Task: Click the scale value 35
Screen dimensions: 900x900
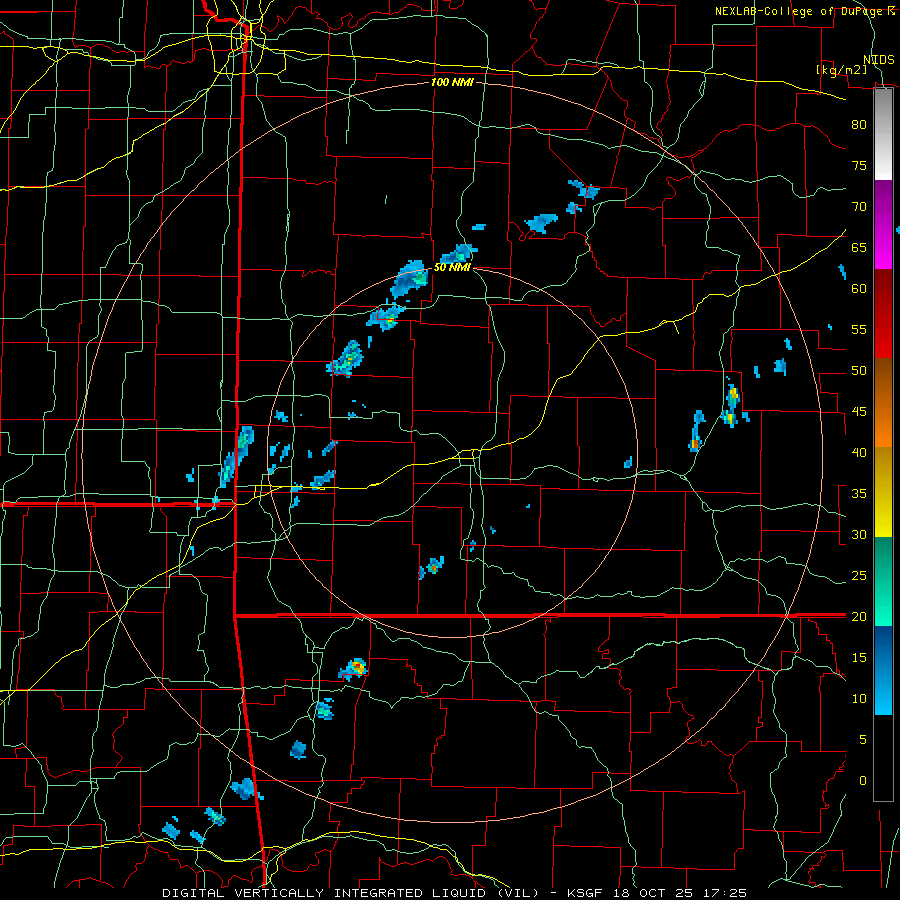Action: (859, 494)
